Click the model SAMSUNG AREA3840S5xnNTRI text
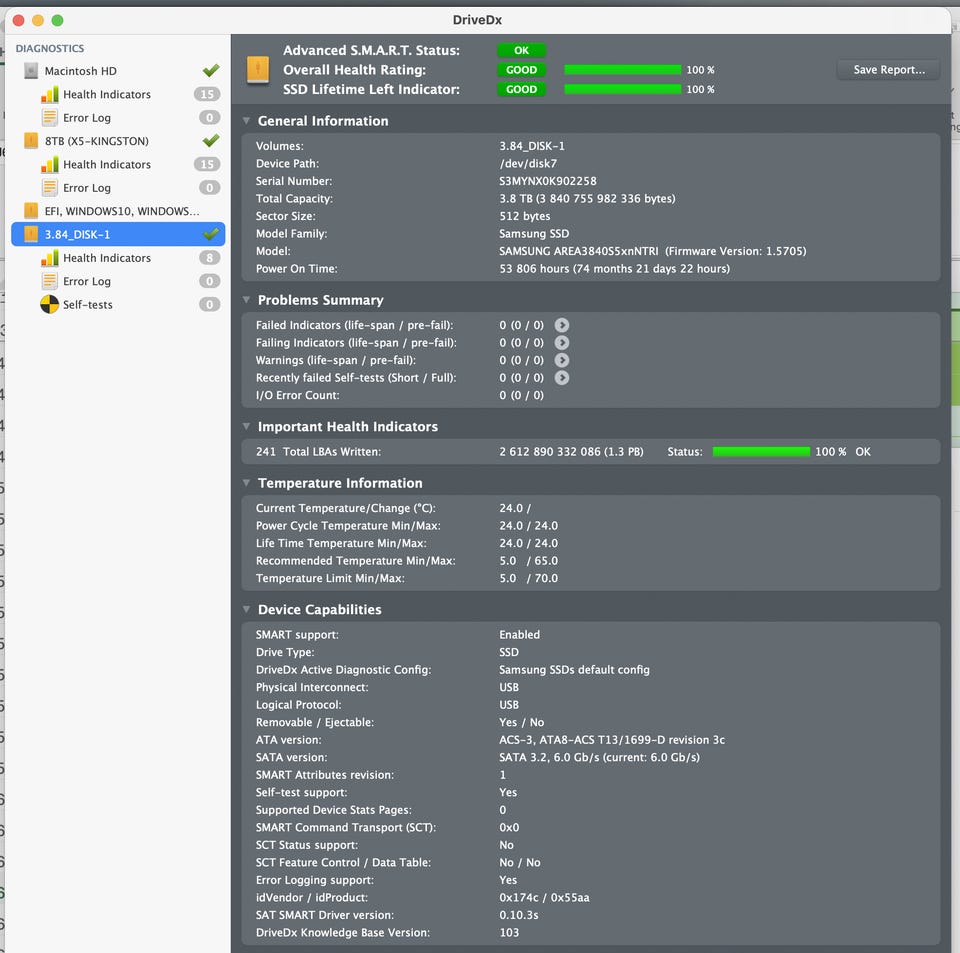Image resolution: width=960 pixels, height=953 pixels. point(579,251)
